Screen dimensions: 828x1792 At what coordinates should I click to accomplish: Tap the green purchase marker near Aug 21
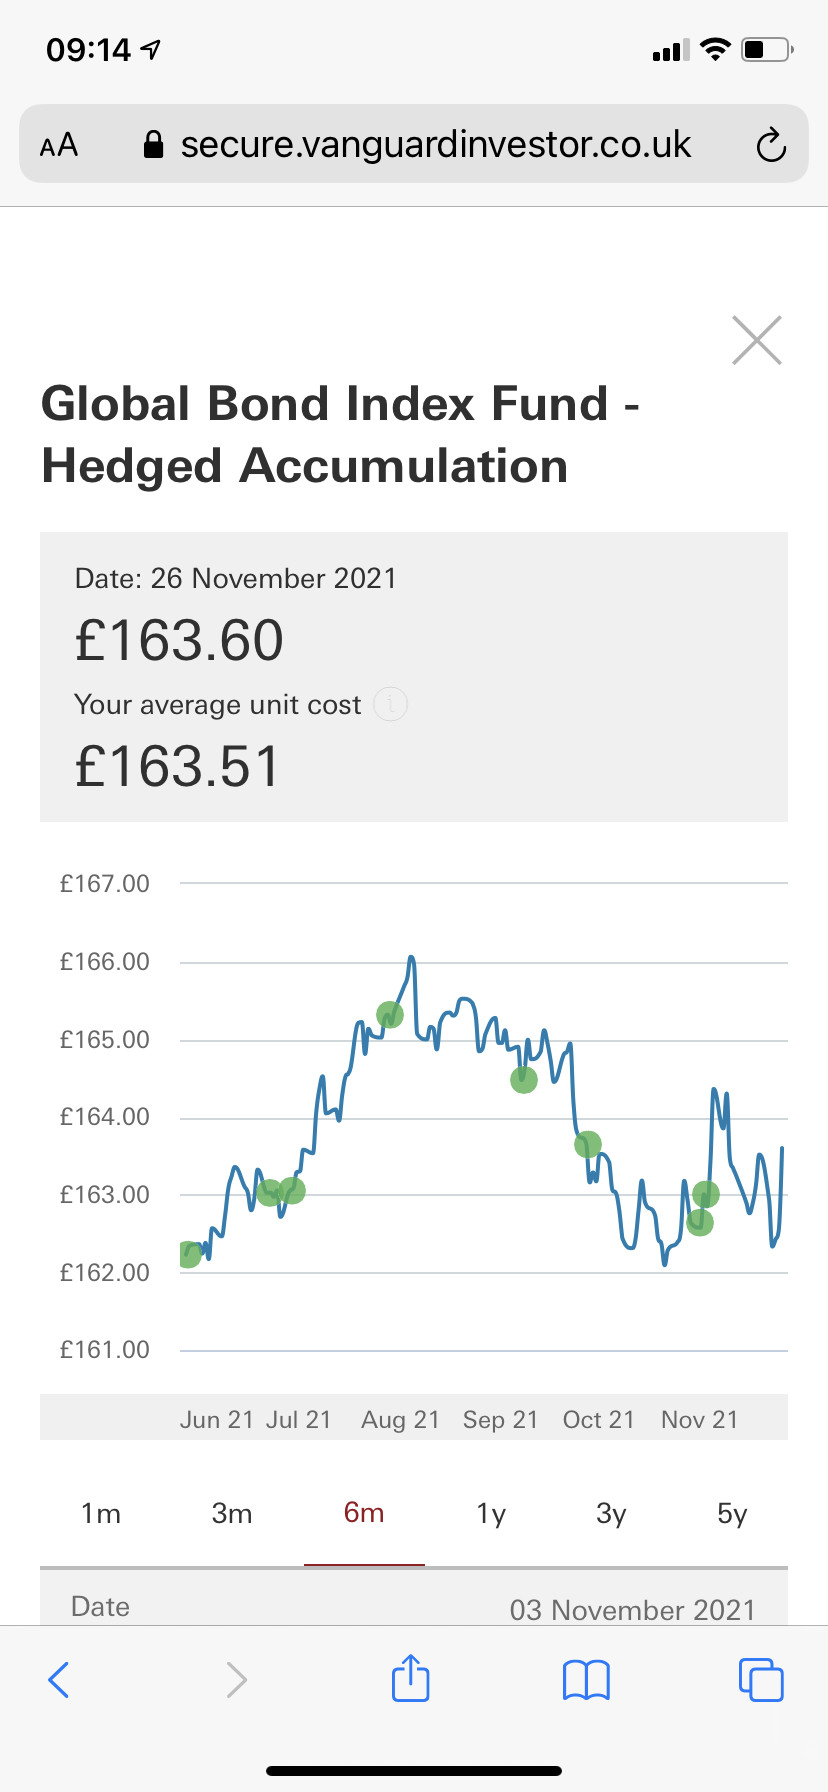coord(389,1015)
